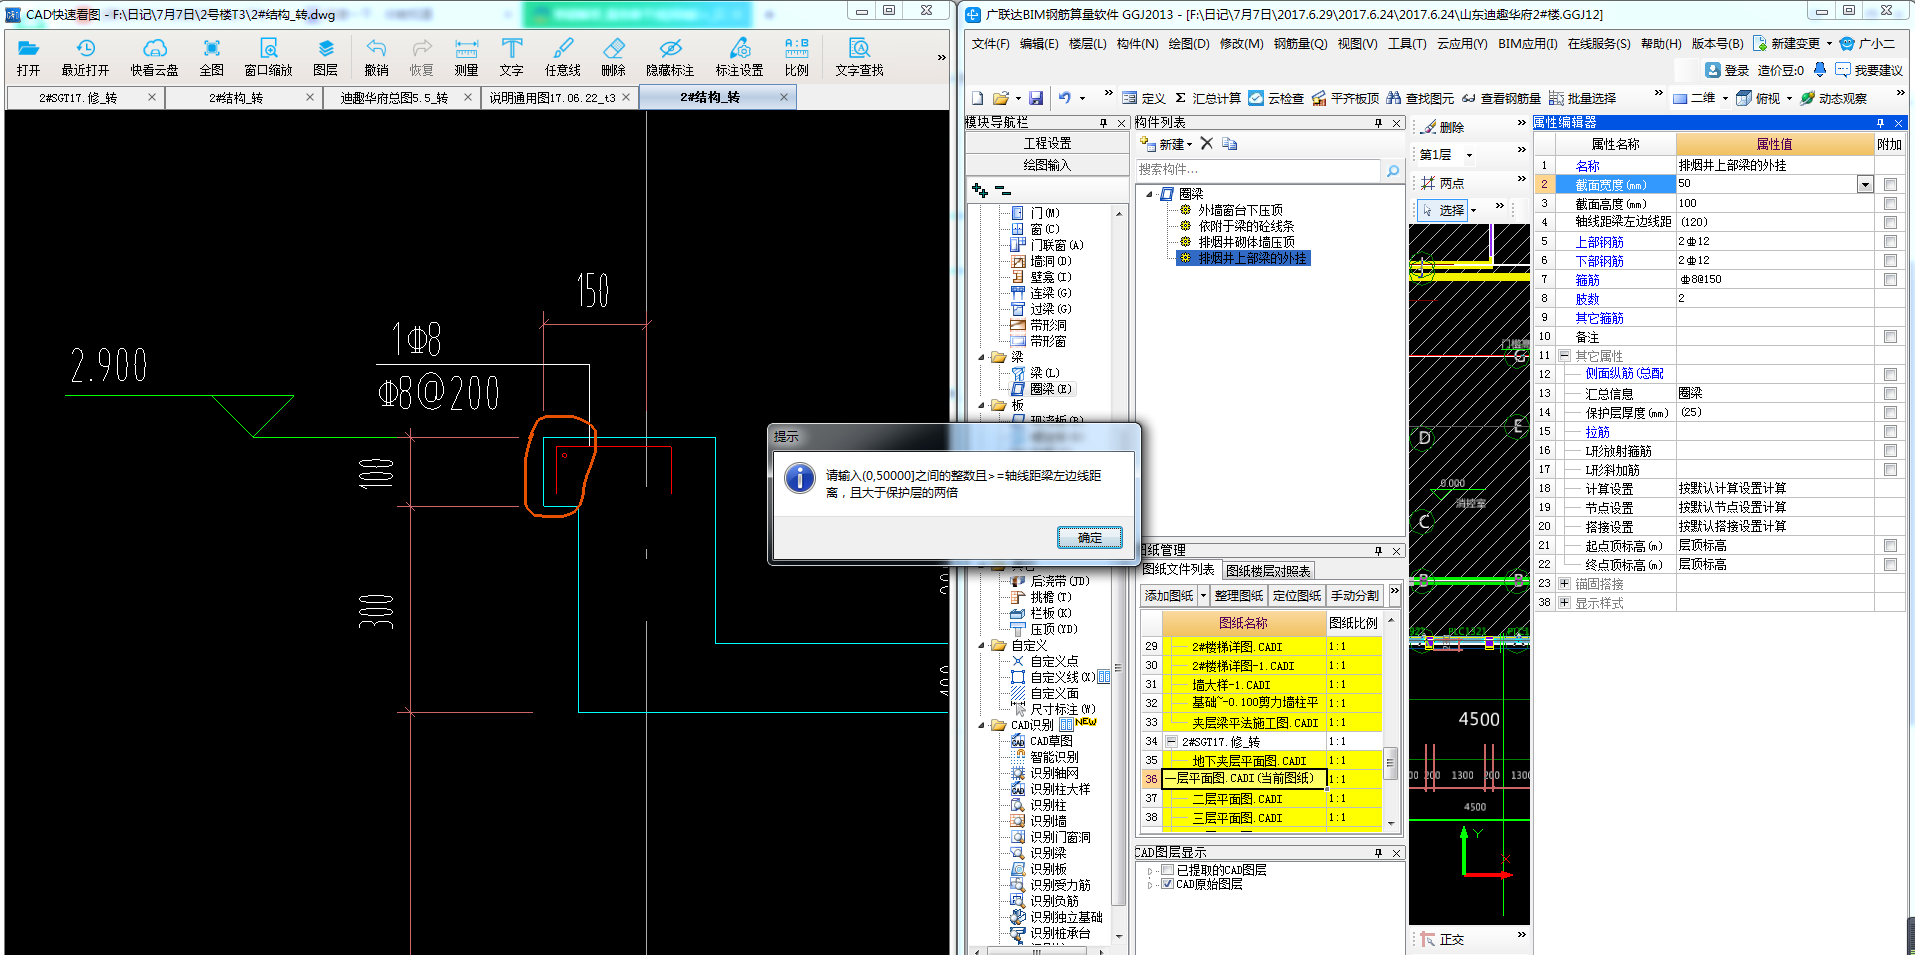Select the 测量 measure tool
1915x955 pixels.
[x=466, y=57]
